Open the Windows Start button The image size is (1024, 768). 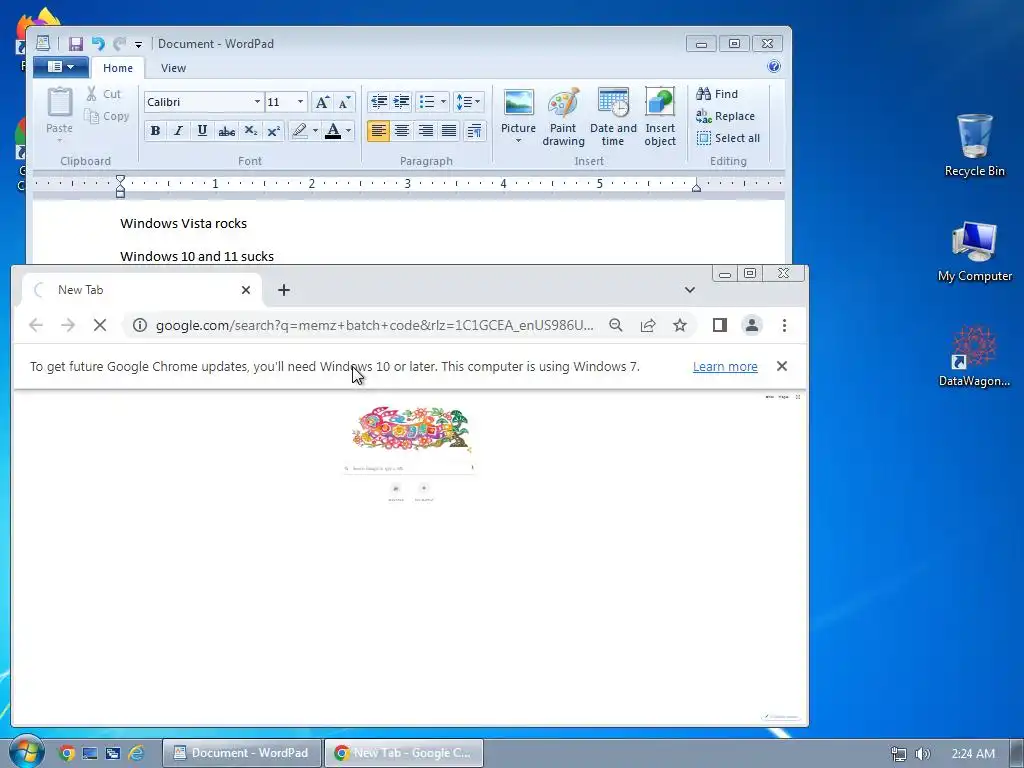pyautogui.click(x=26, y=752)
